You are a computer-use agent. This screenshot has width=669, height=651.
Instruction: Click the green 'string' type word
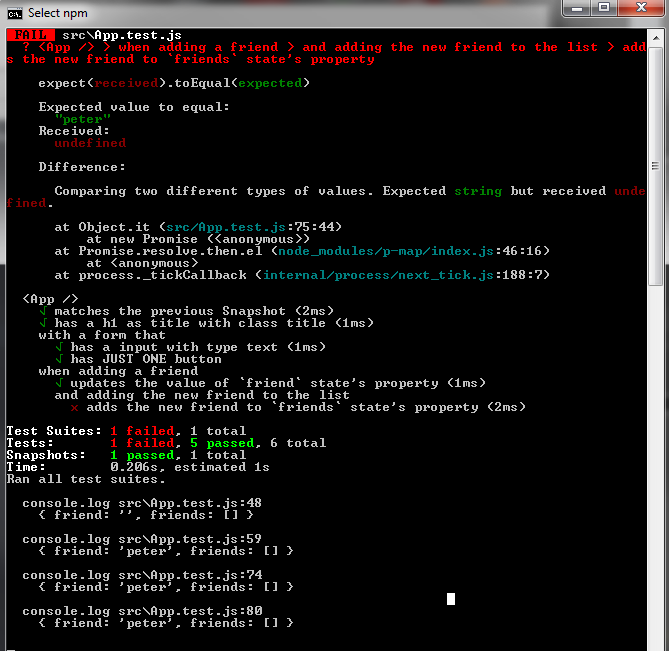[478, 191]
